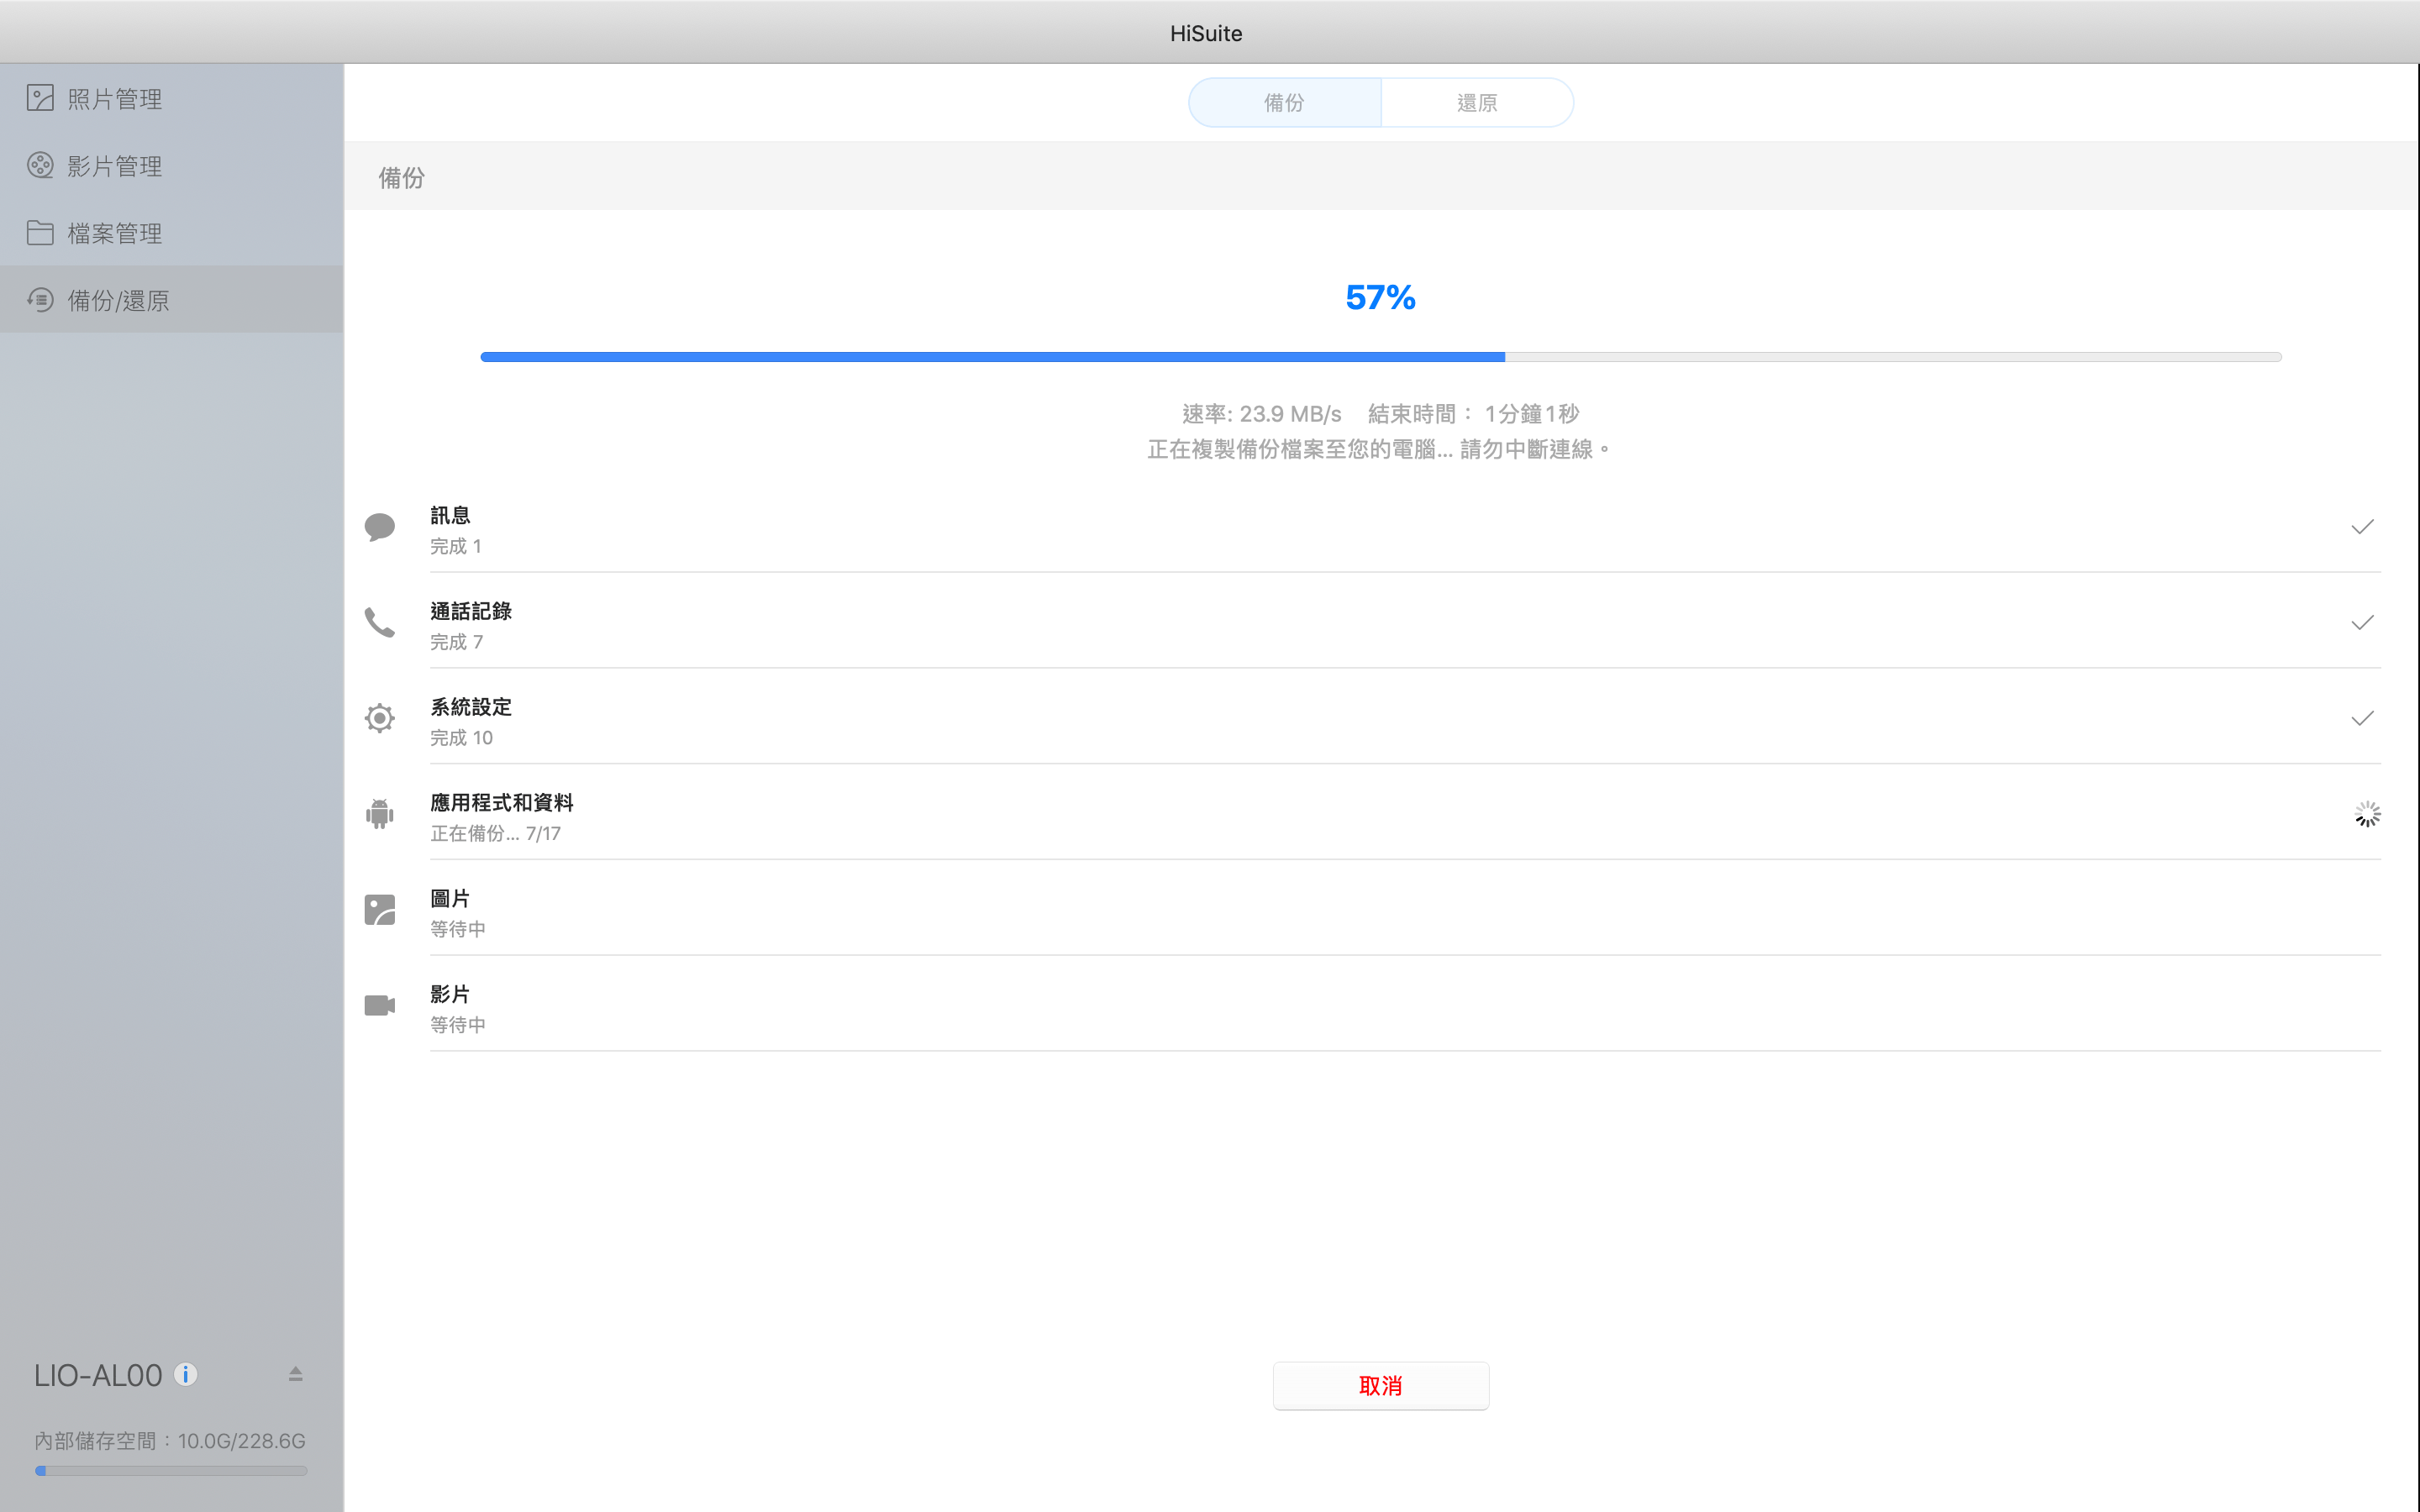Click the 應用程式和資料 row title
Image resolution: width=2420 pixels, height=1512 pixels.
click(x=502, y=803)
